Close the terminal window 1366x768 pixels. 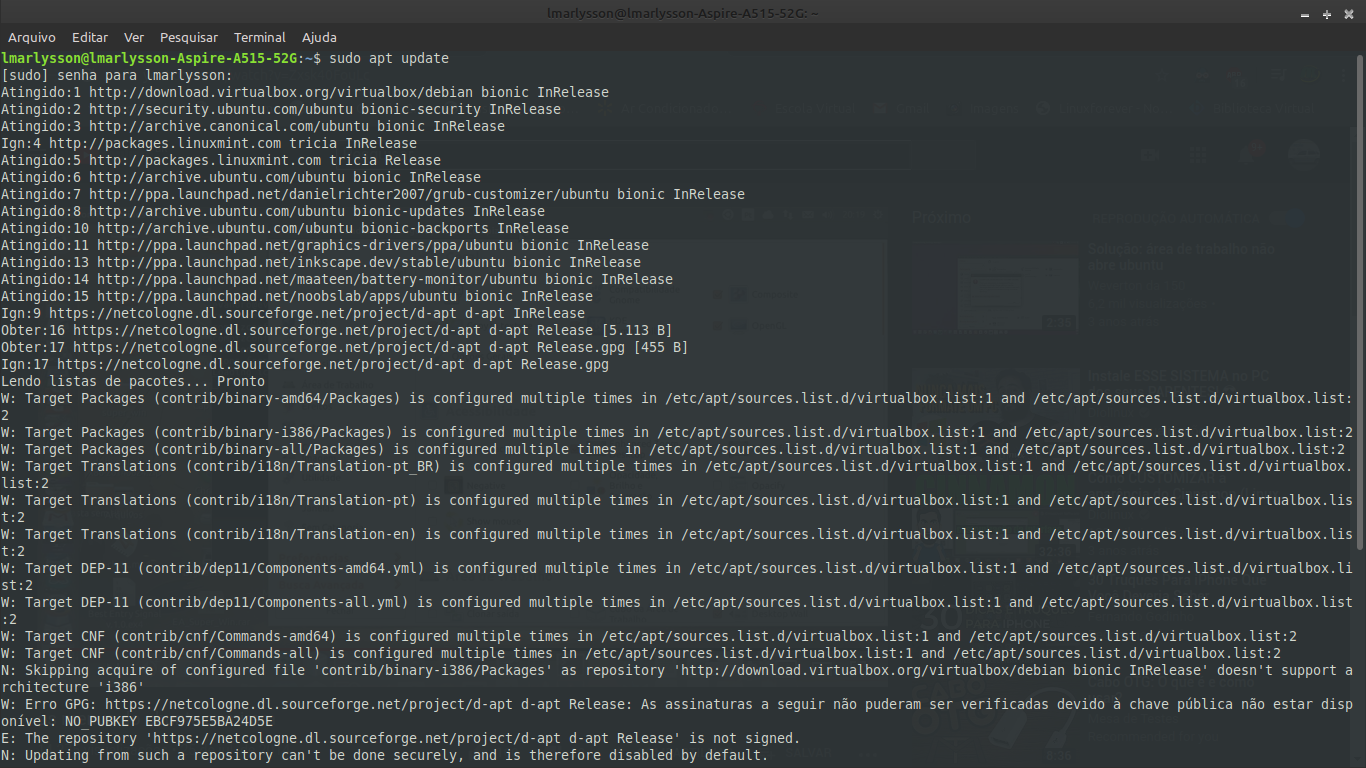(1347, 14)
